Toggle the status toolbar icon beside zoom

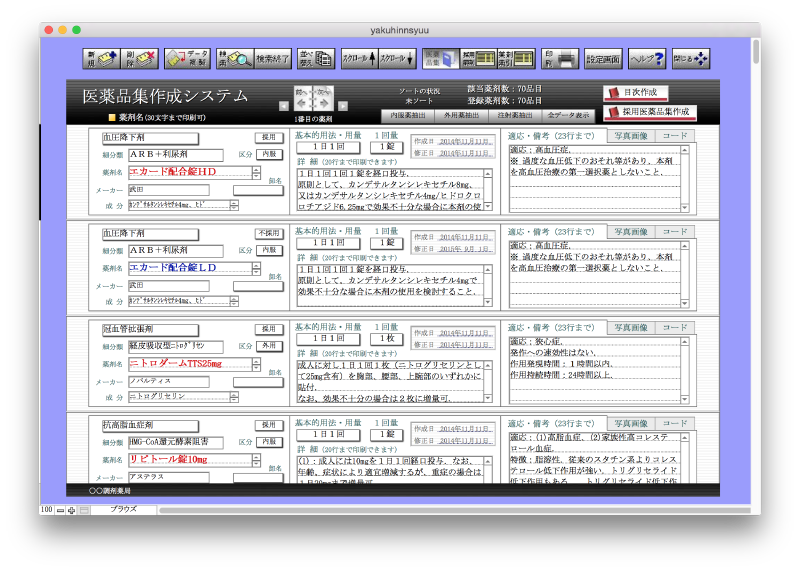pyautogui.click(x=84, y=510)
